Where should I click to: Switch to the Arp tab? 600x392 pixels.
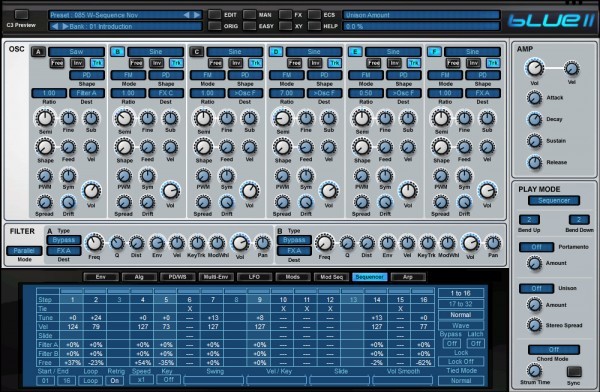(408, 277)
